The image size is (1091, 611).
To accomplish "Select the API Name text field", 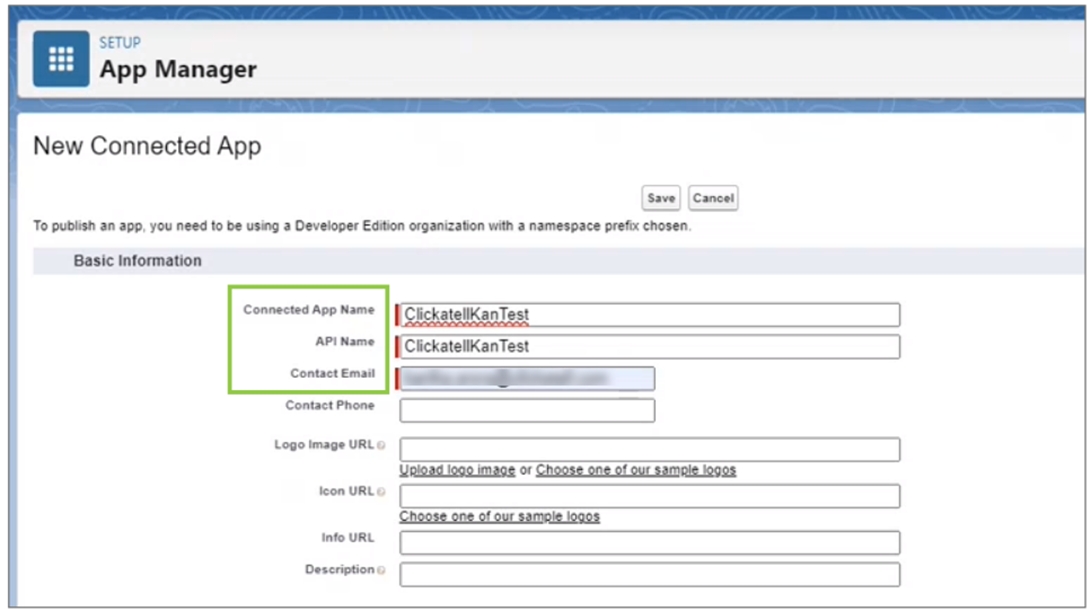I will coord(650,347).
